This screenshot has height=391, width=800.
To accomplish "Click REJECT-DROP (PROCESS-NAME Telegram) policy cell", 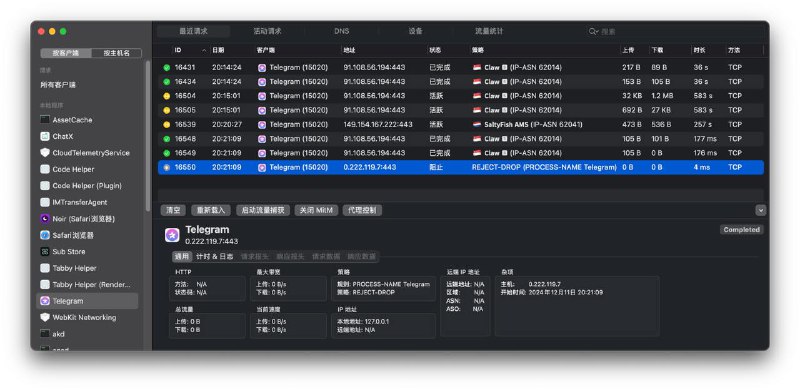I will 544,167.
